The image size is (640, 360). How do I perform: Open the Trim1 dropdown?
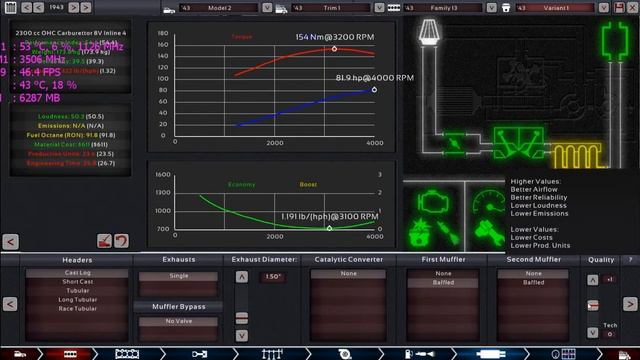pos(379,8)
